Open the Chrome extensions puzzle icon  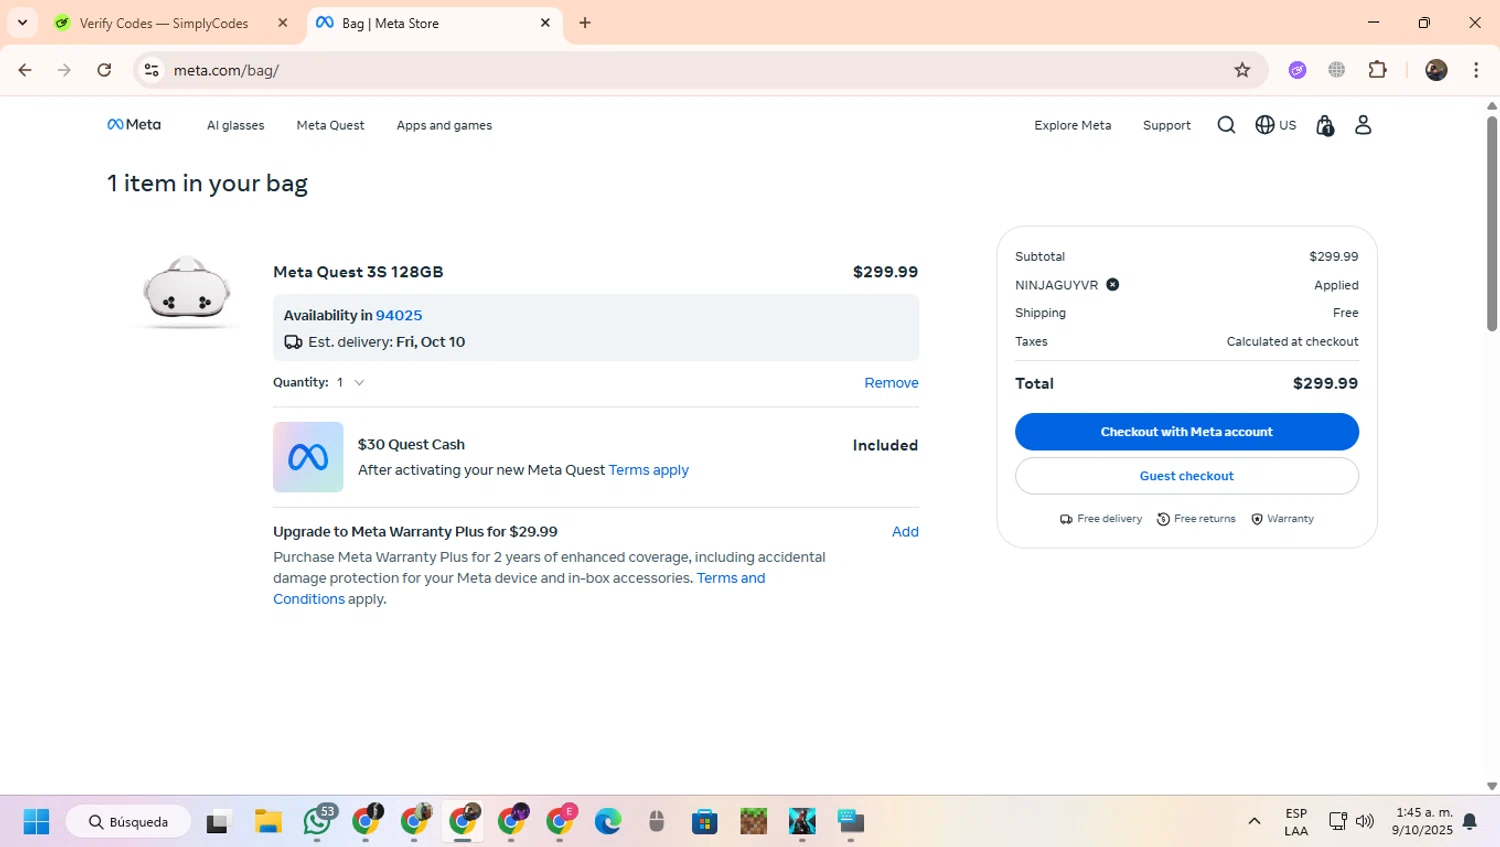coord(1378,70)
